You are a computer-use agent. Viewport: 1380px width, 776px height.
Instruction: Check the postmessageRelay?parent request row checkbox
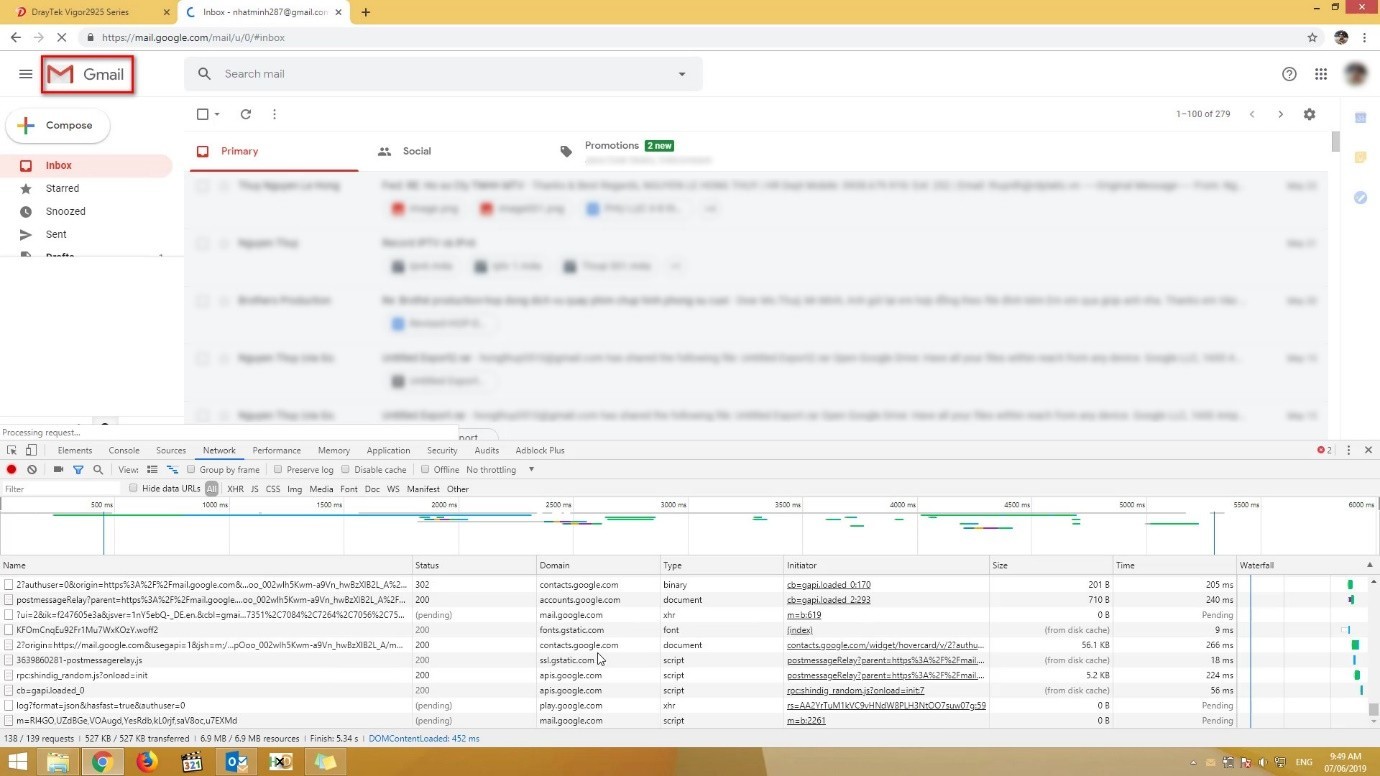click(8, 600)
